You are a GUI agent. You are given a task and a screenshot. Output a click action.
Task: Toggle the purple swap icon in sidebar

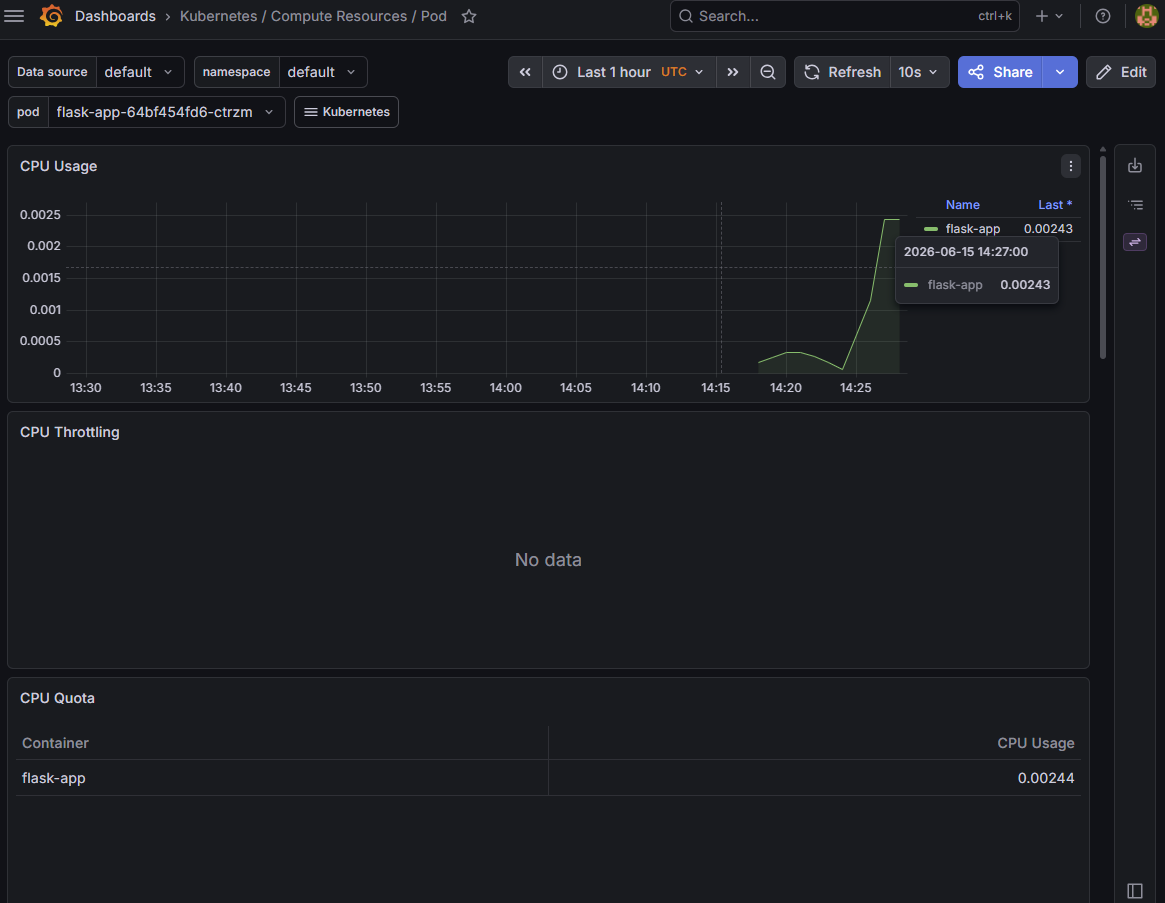point(1135,242)
